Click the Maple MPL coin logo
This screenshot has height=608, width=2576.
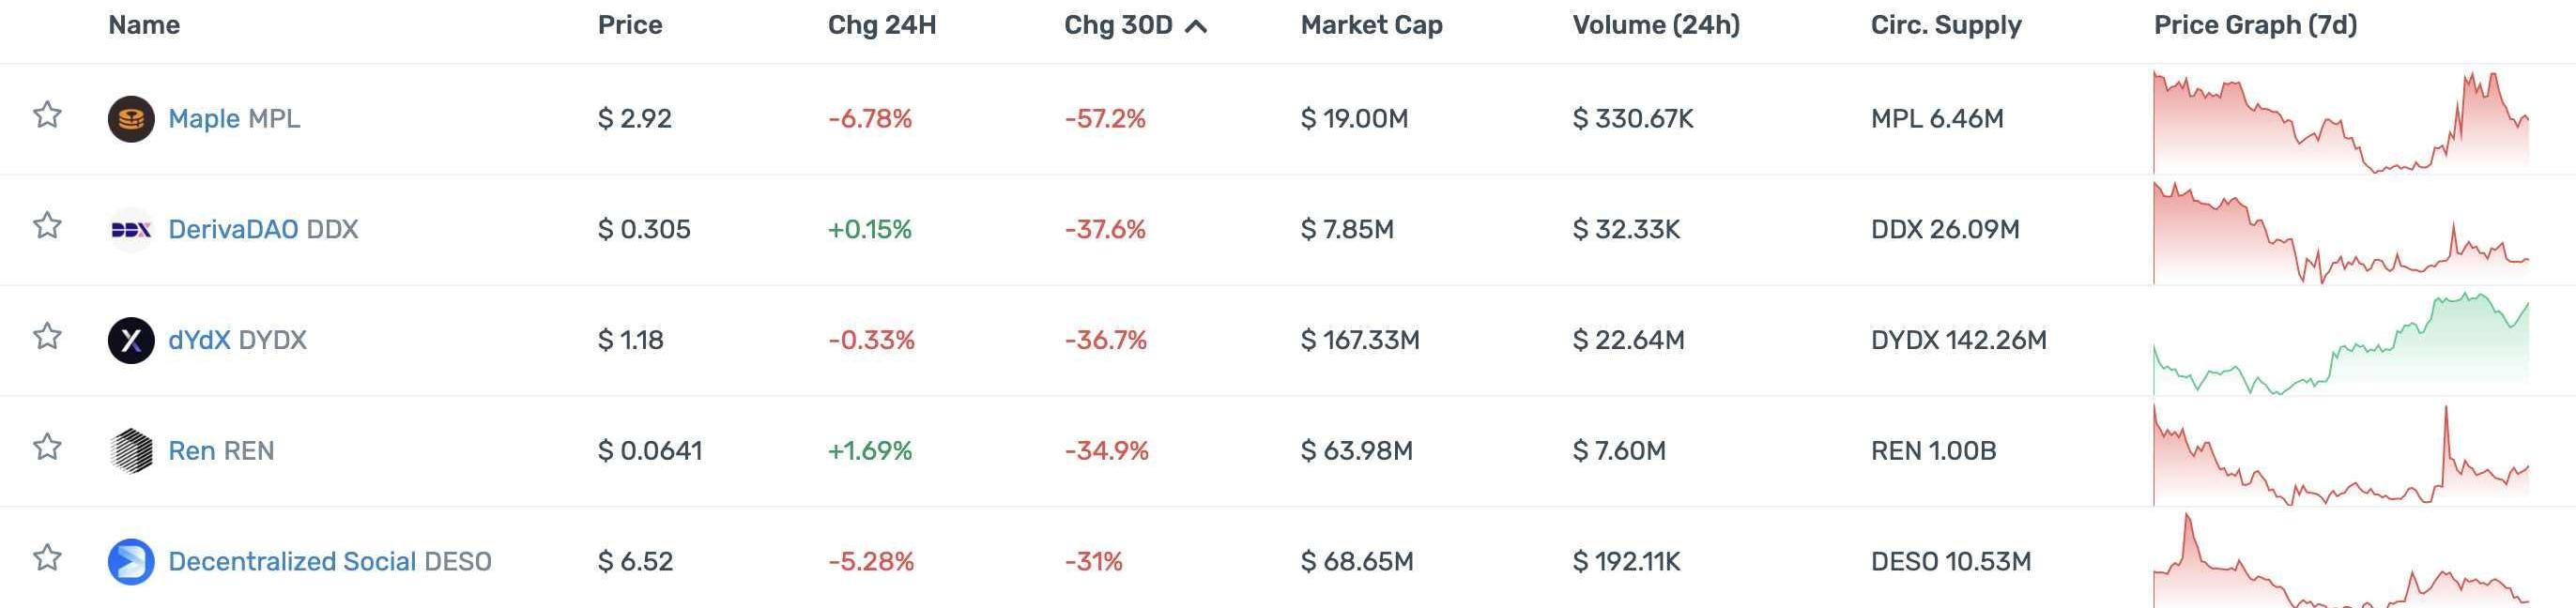131,119
